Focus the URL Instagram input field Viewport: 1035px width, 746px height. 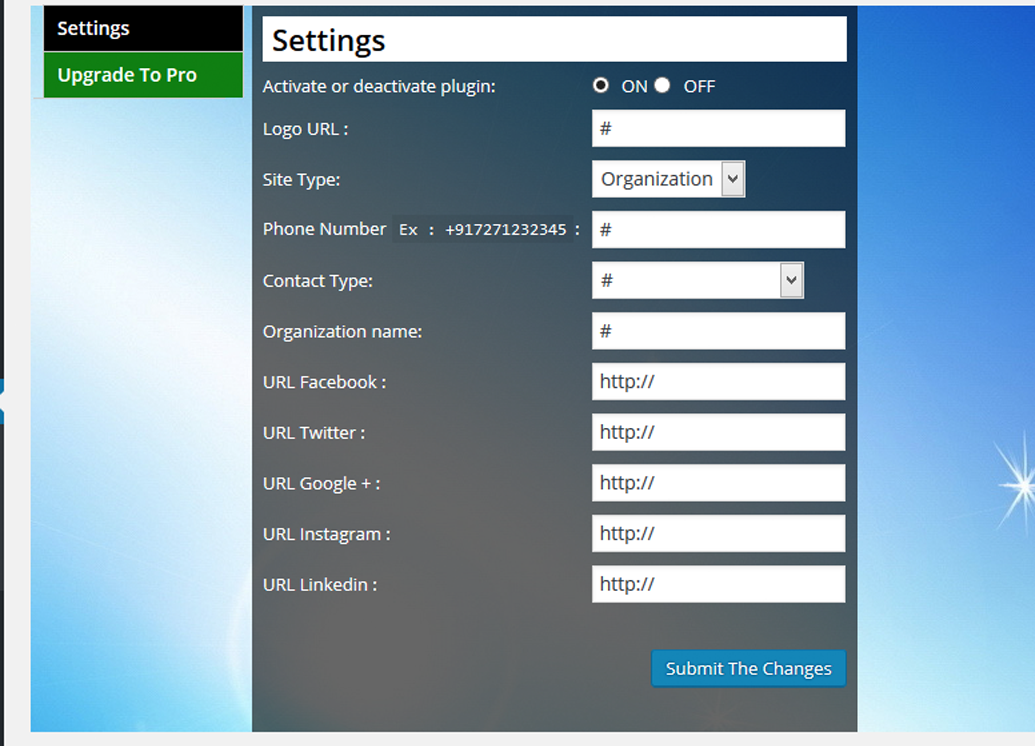[x=718, y=533]
